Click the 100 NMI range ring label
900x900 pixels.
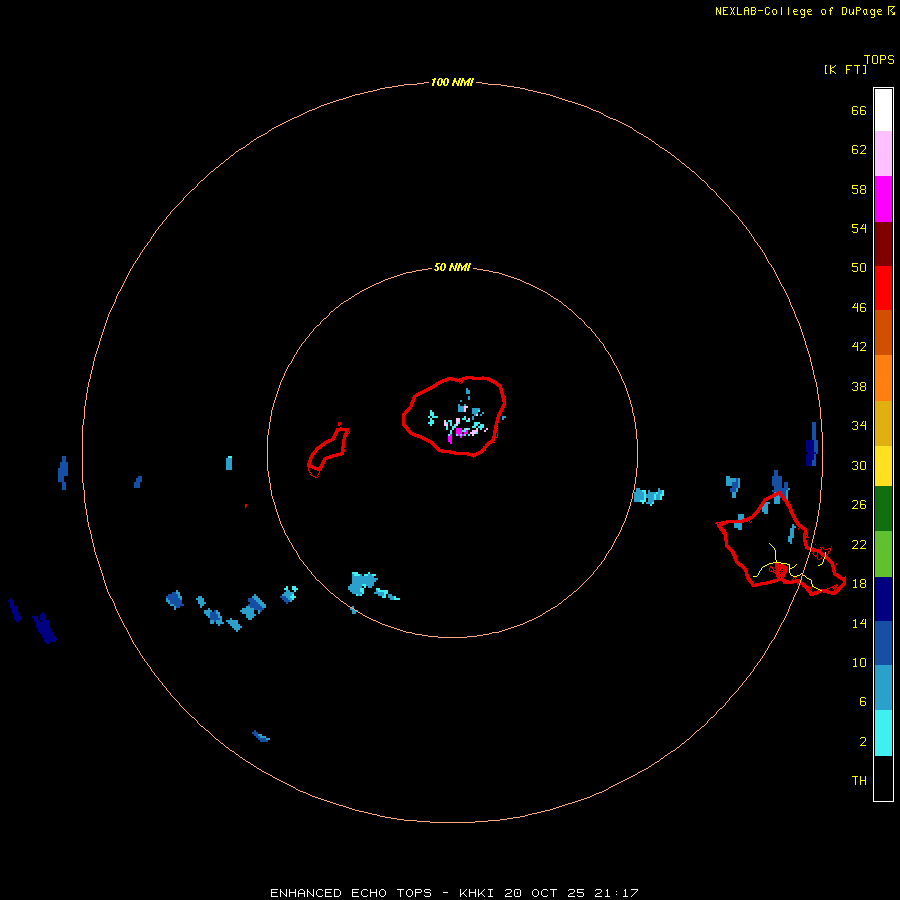[x=452, y=82]
